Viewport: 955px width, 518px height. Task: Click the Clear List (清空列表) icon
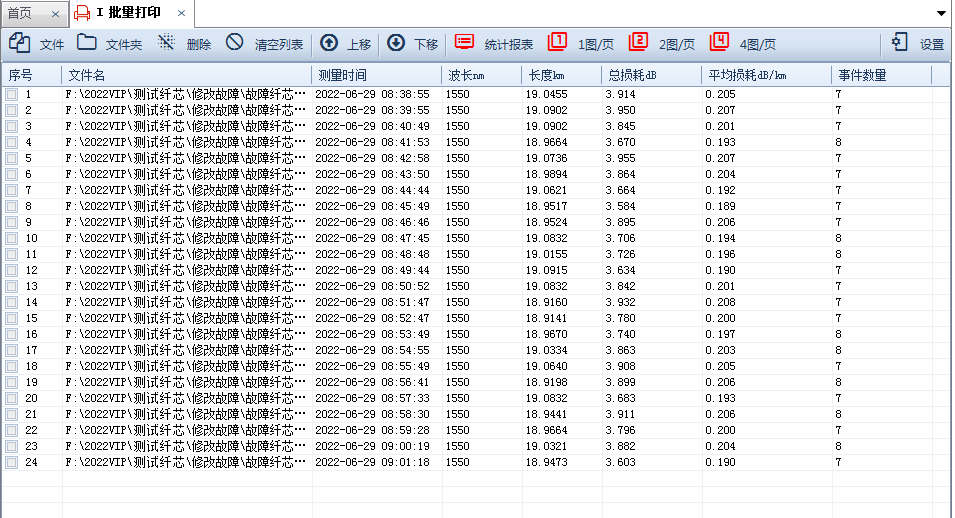point(235,43)
